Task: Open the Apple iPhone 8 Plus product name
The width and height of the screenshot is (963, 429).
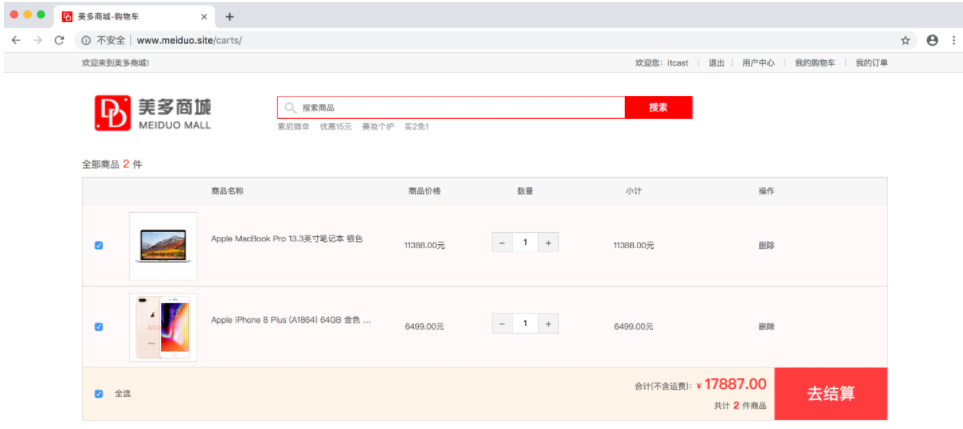Action: [x=290, y=320]
